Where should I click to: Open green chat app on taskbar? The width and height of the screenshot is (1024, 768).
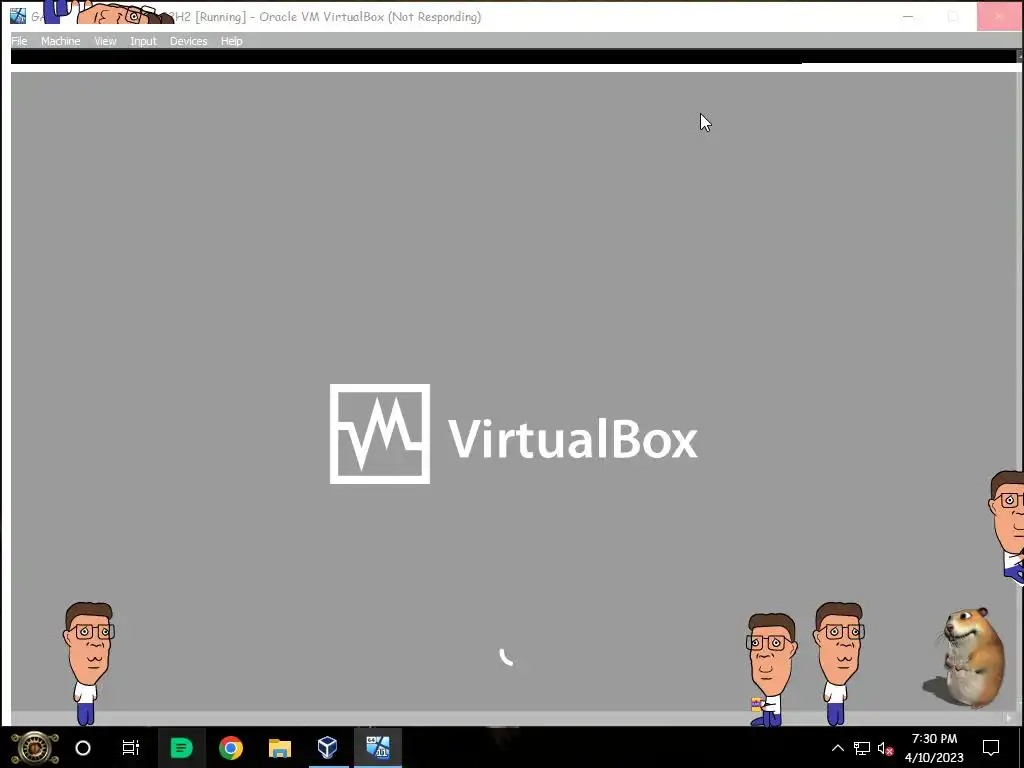[x=181, y=748]
